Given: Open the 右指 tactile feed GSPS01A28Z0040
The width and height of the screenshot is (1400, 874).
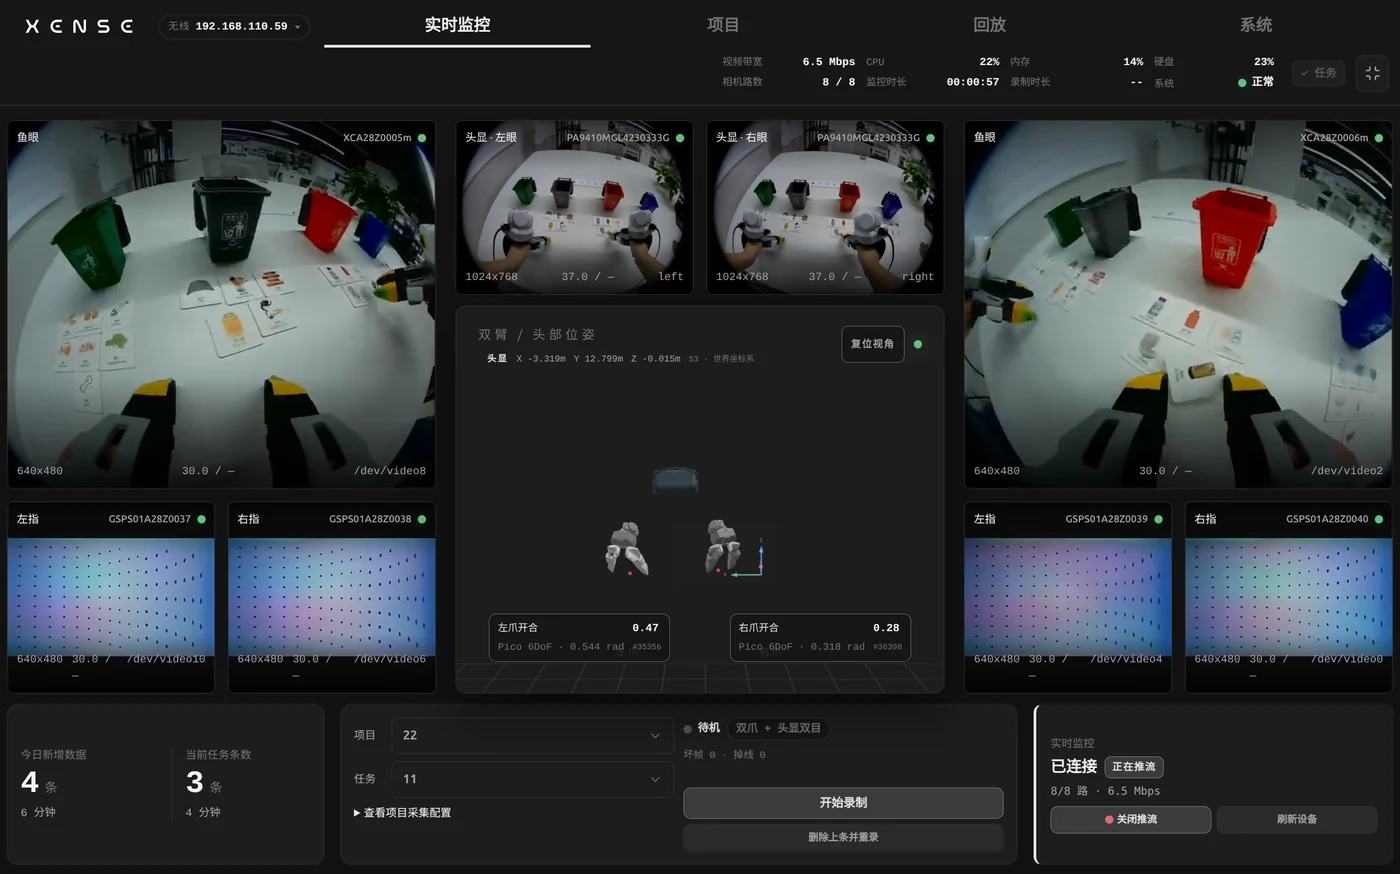Looking at the screenshot, I should 1288,597.
